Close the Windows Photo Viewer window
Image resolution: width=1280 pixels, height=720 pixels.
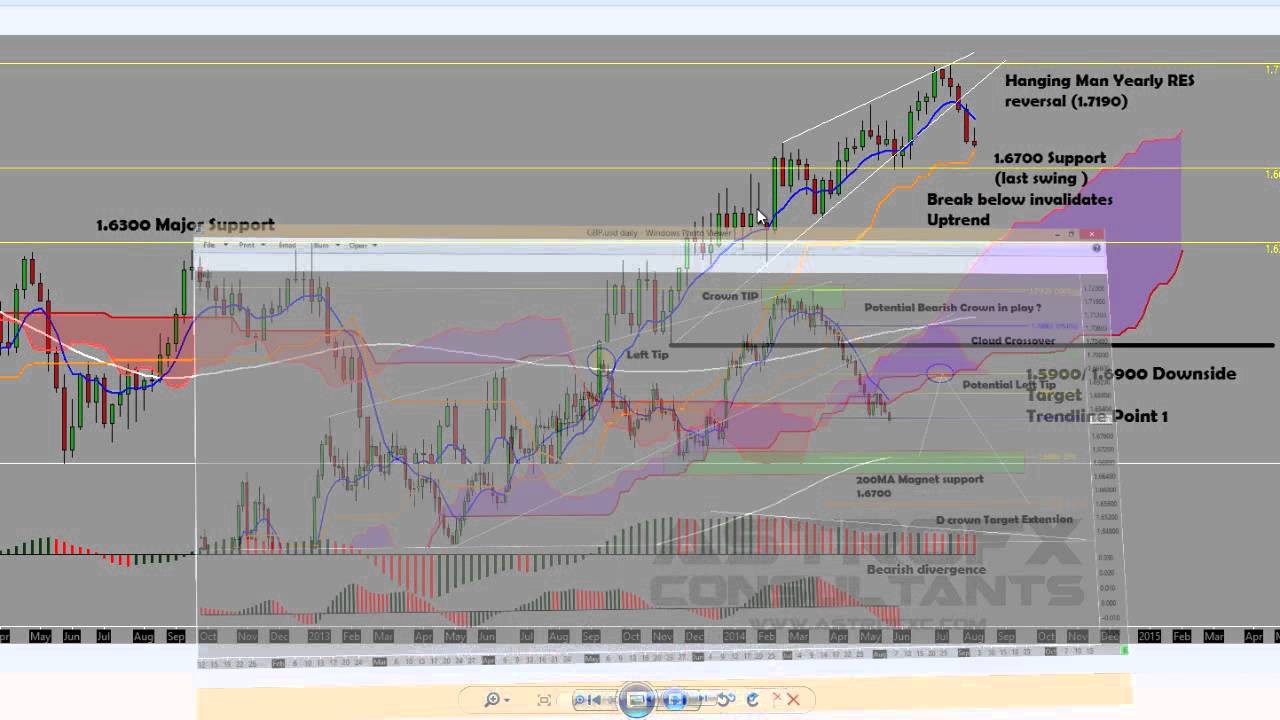tap(1092, 234)
